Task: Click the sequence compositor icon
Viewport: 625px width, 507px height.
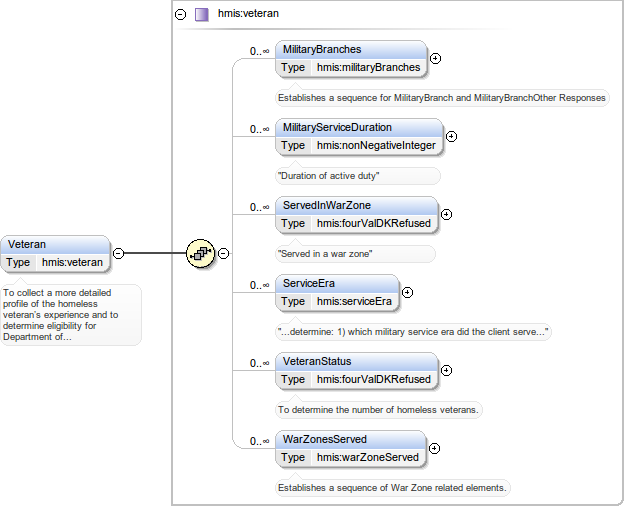Action: click(201, 253)
